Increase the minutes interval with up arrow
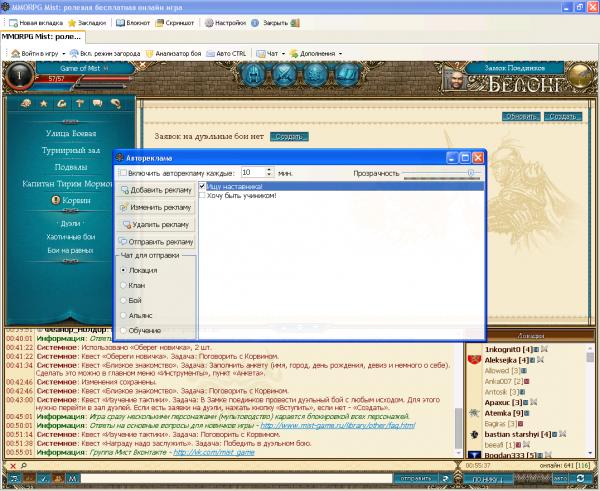The width and height of the screenshot is (600, 491). (x=269, y=170)
